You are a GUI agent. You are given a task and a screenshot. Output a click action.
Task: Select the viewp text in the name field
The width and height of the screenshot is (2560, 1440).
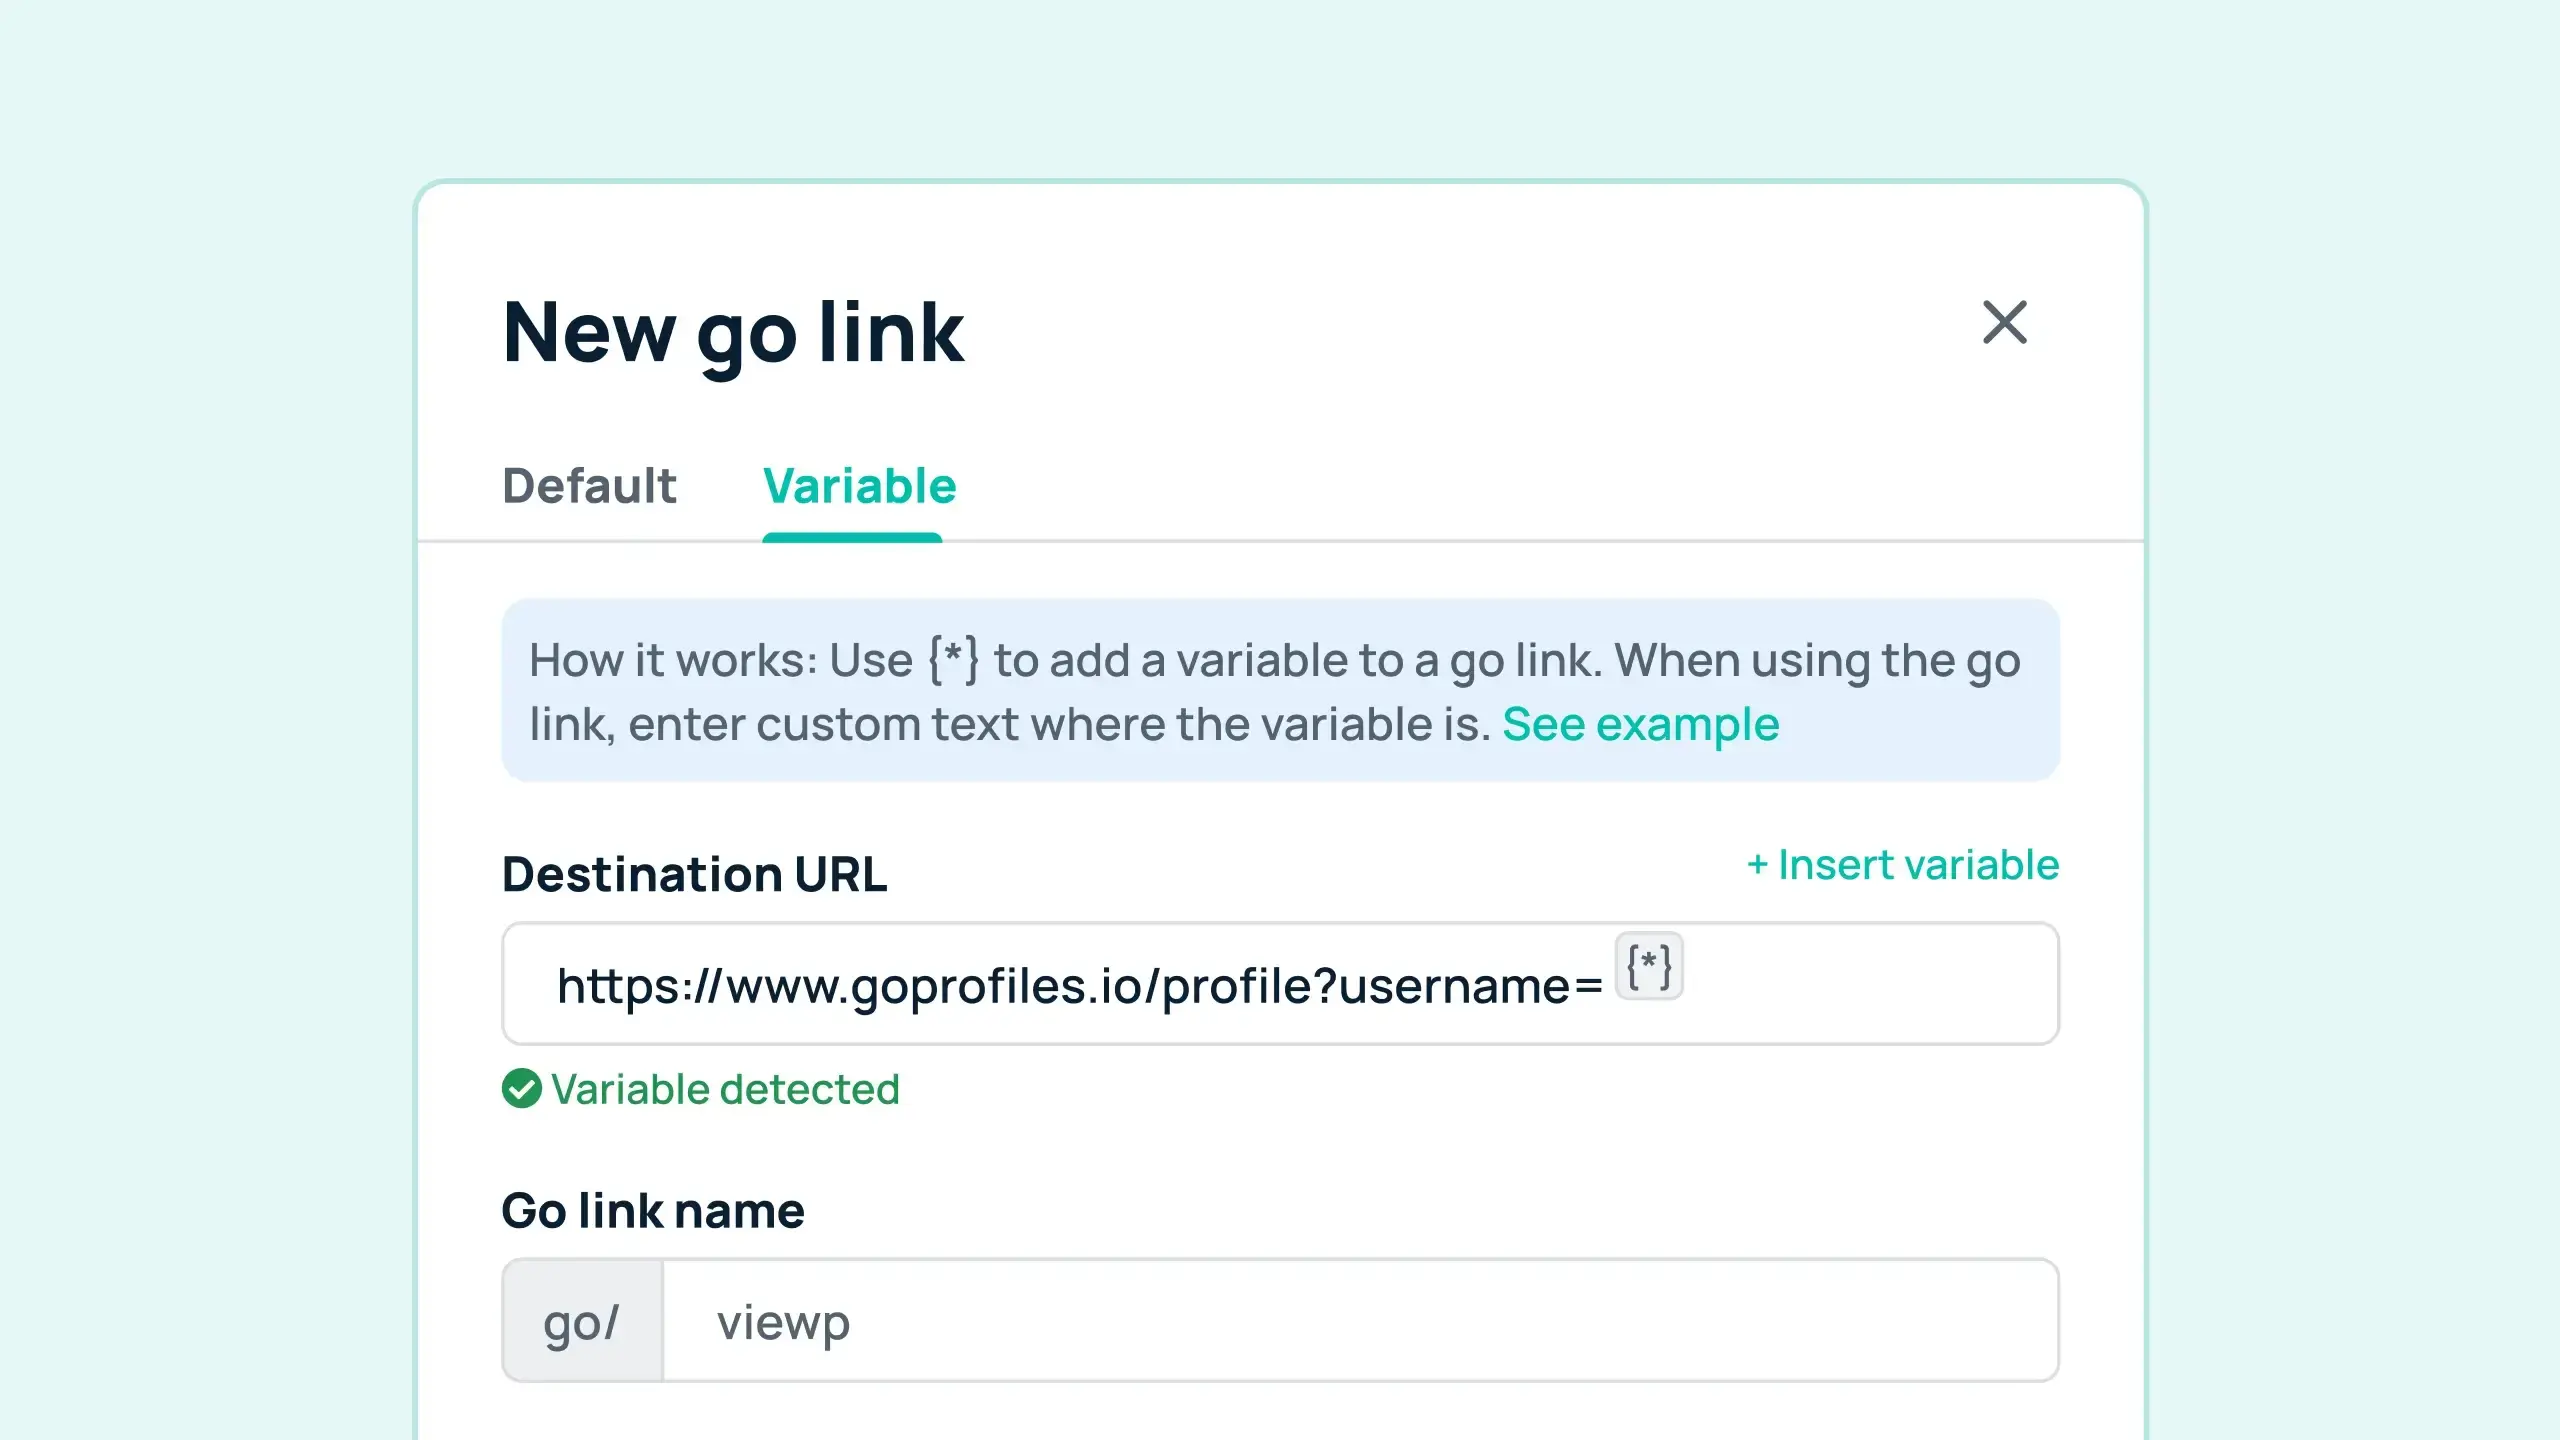click(x=783, y=1320)
